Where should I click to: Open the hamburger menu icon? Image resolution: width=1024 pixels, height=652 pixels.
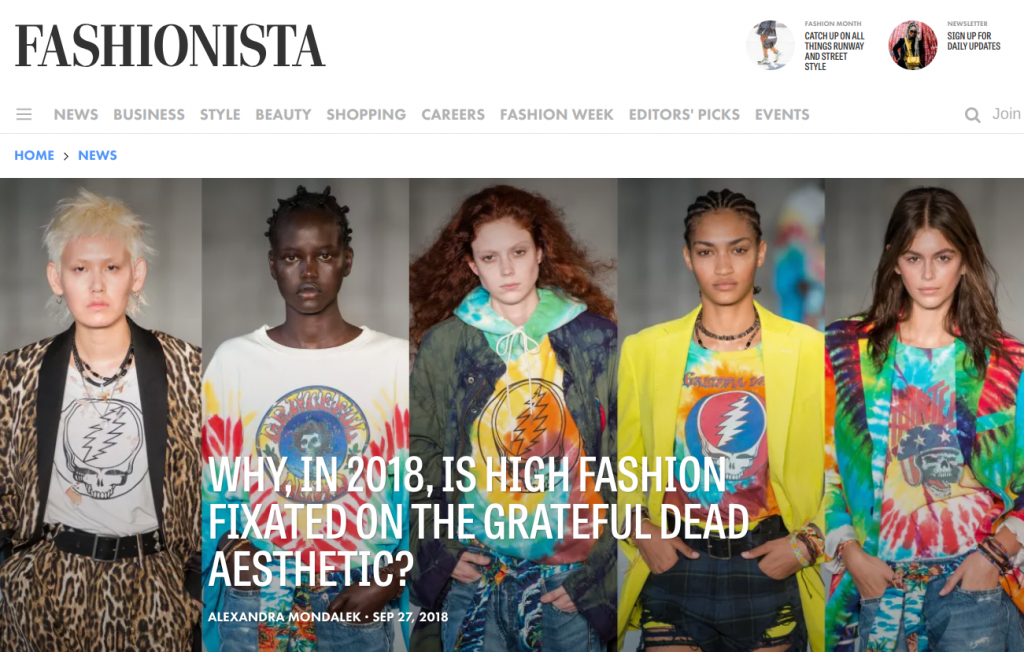click(24, 114)
